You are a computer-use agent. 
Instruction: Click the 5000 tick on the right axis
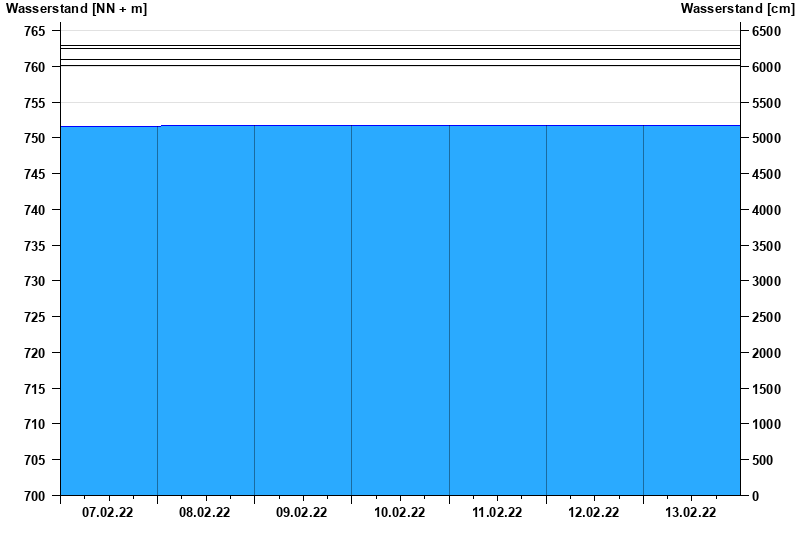pos(767,138)
